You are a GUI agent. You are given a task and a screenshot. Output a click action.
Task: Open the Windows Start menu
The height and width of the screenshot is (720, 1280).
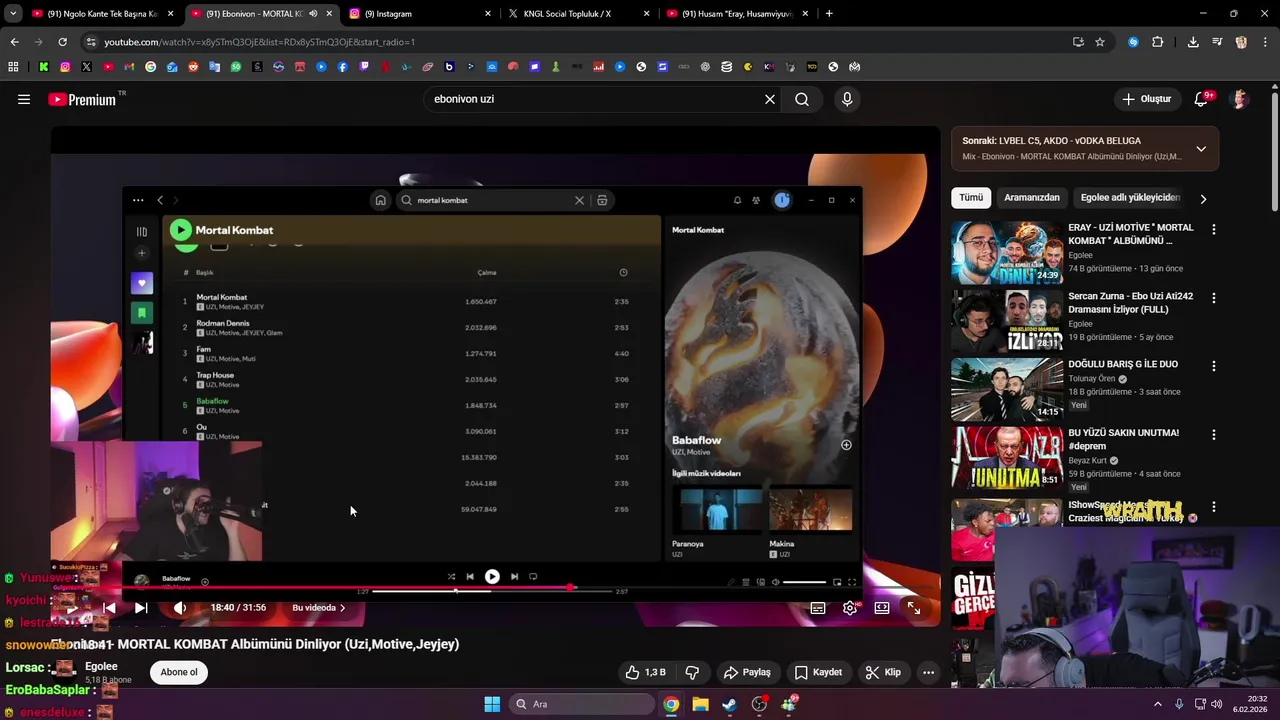[x=492, y=704]
